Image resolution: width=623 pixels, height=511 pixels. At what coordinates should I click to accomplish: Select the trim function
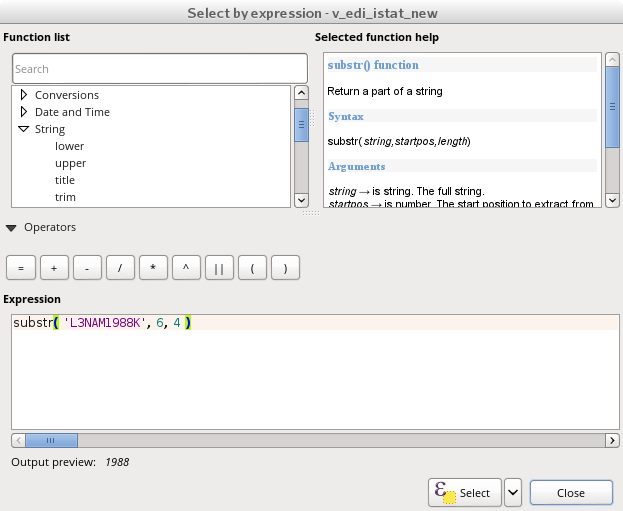point(65,197)
